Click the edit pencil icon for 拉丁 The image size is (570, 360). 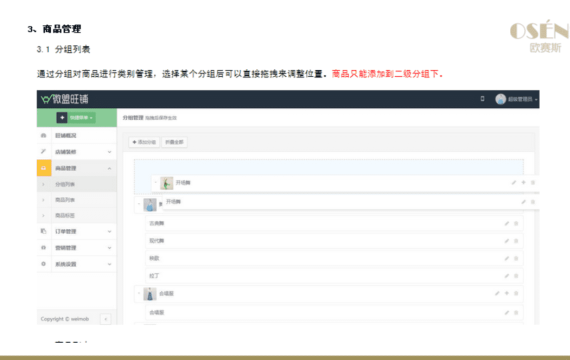point(507,276)
